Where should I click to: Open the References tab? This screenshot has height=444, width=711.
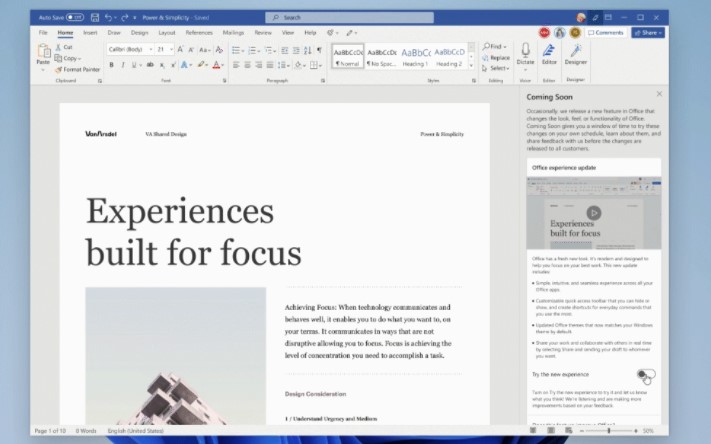[x=198, y=32]
